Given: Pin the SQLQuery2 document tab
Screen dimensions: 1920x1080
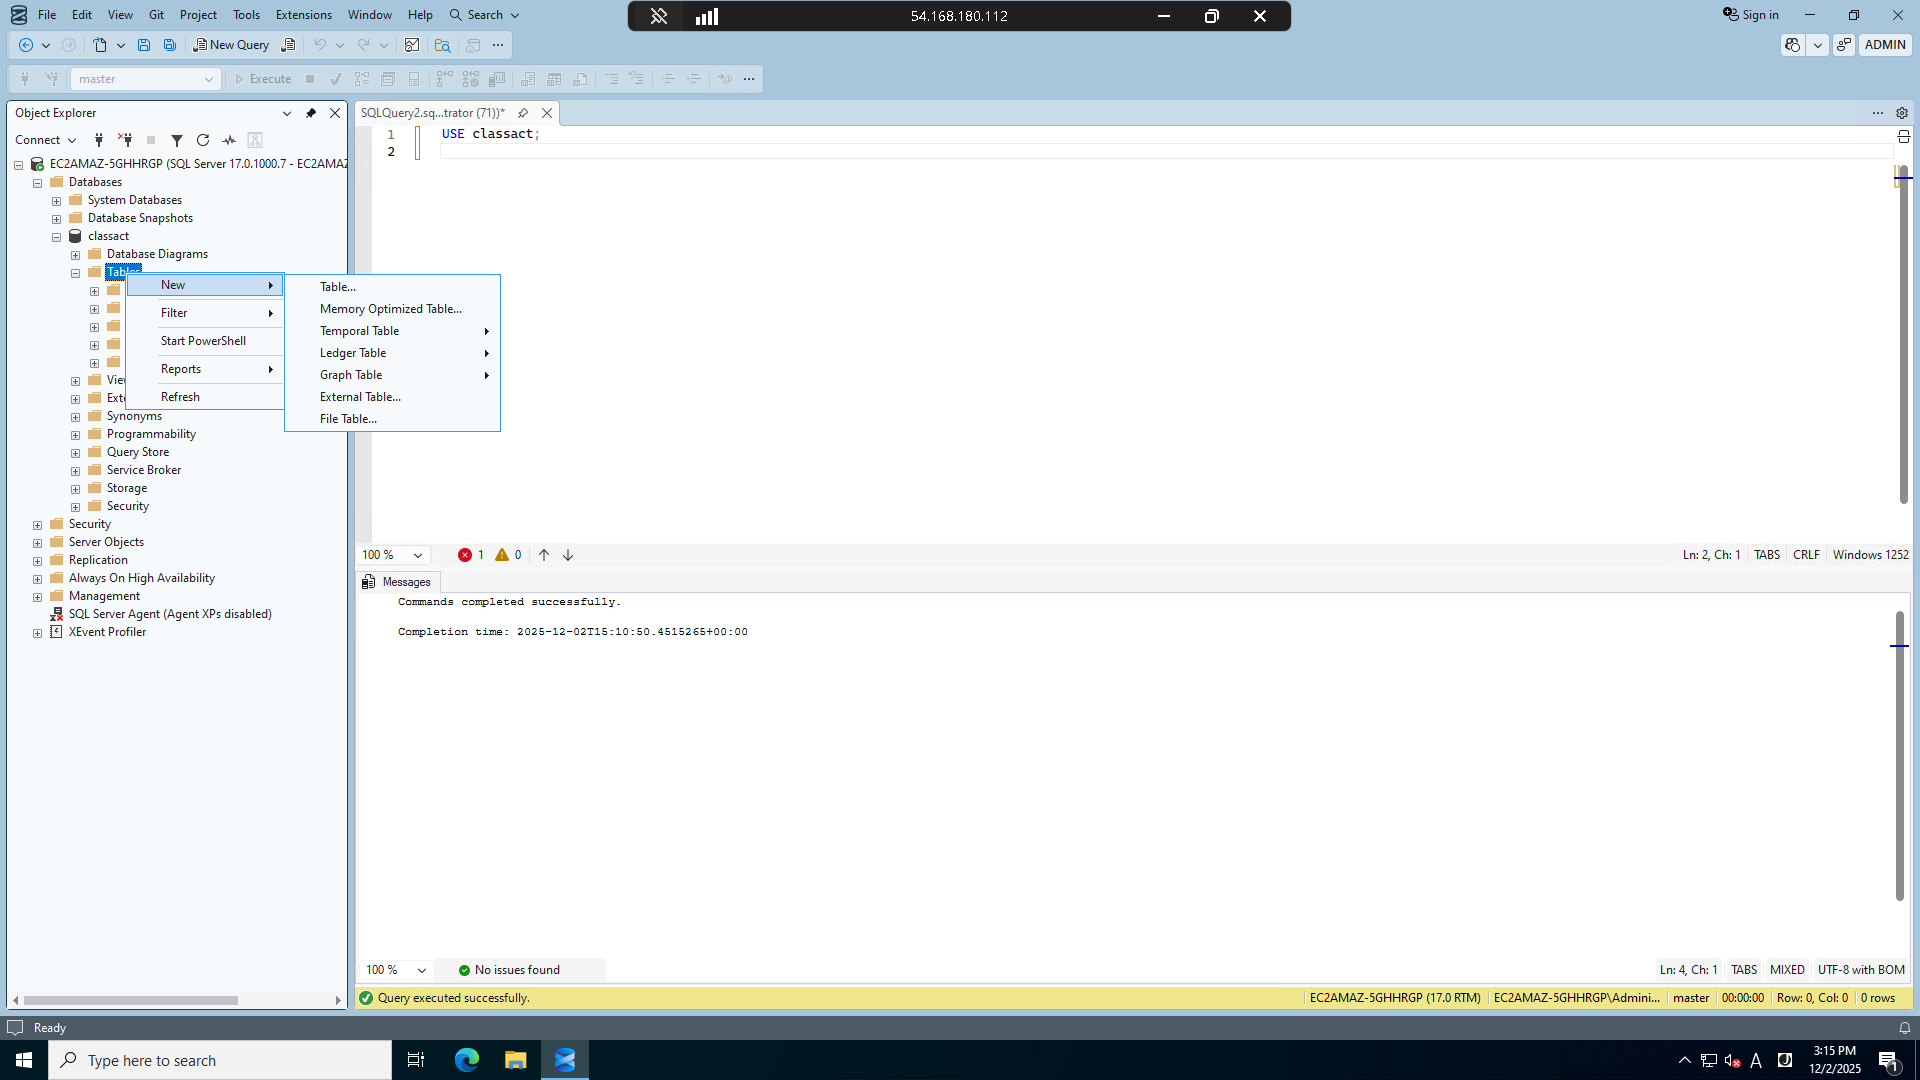Looking at the screenshot, I should [523, 113].
